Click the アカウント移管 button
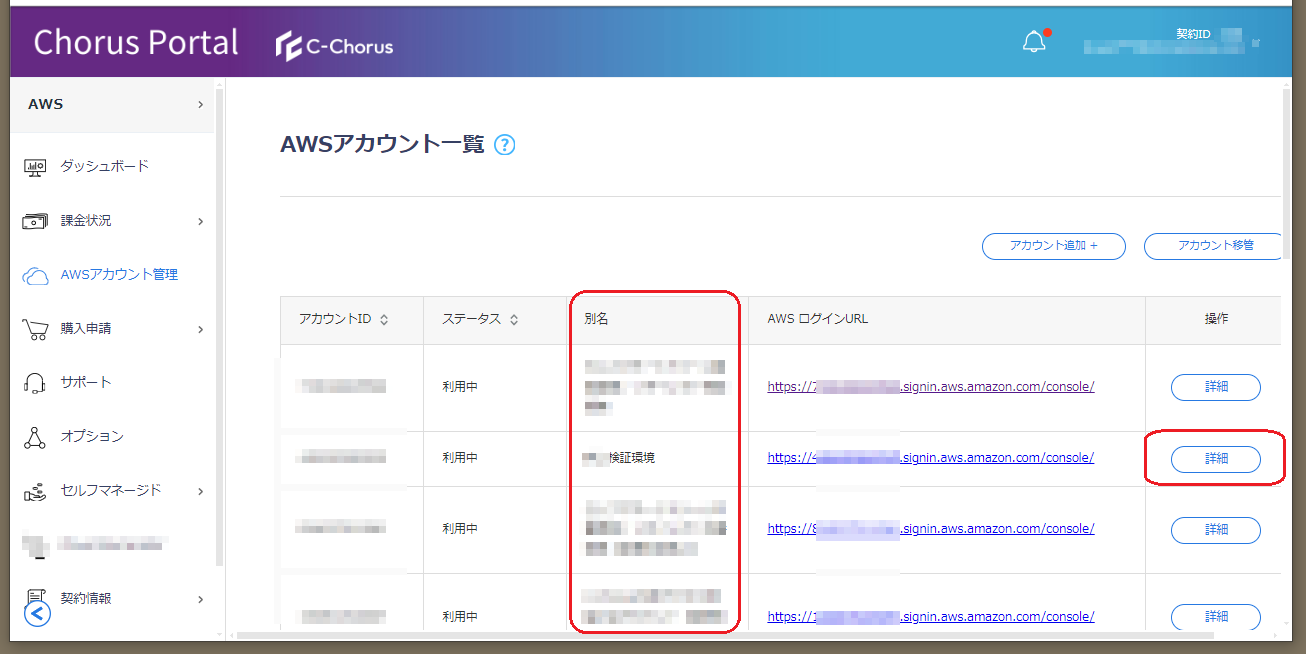The width and height of the screenshot is (1306, 654). 1214,246
